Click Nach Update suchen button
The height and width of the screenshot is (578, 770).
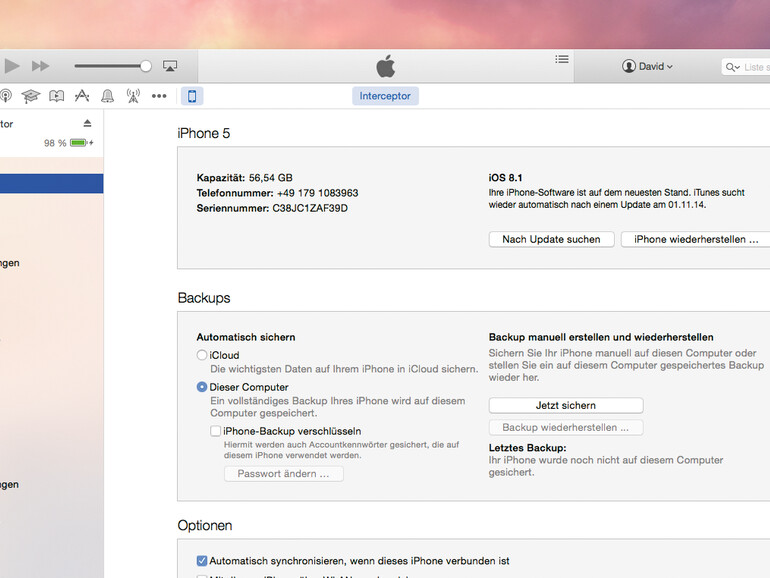point(551,239)
